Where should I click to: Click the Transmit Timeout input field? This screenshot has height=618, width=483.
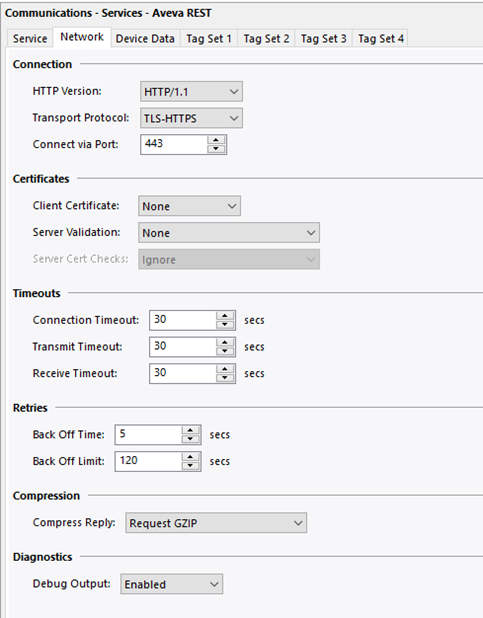point(183,347)
